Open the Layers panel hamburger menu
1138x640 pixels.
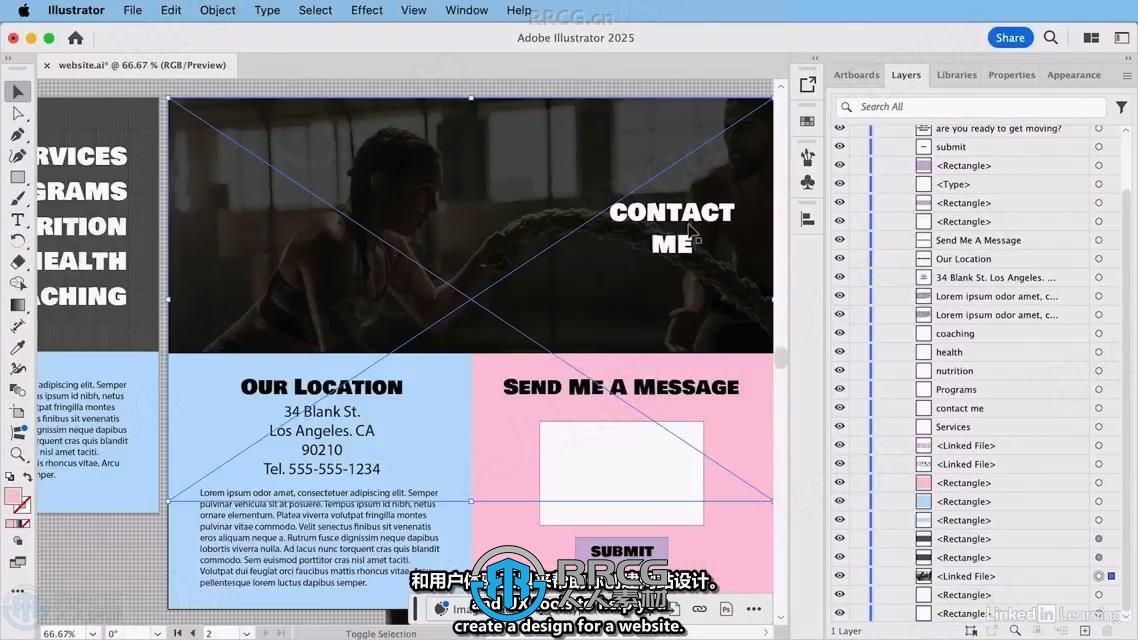[x=1126, y=75]
